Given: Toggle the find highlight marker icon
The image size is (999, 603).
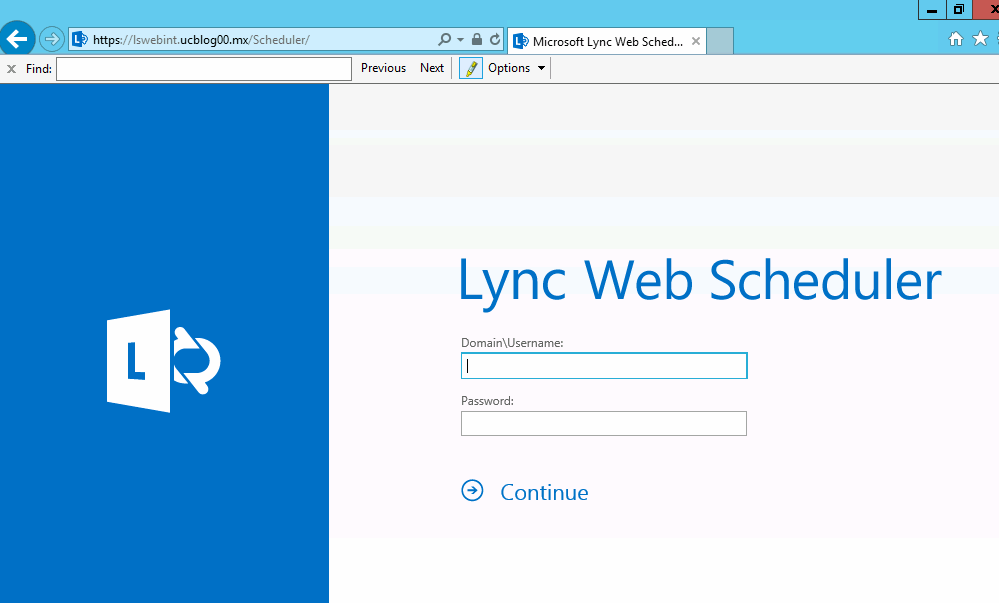Looking at the screenshot, I should 470,68.
